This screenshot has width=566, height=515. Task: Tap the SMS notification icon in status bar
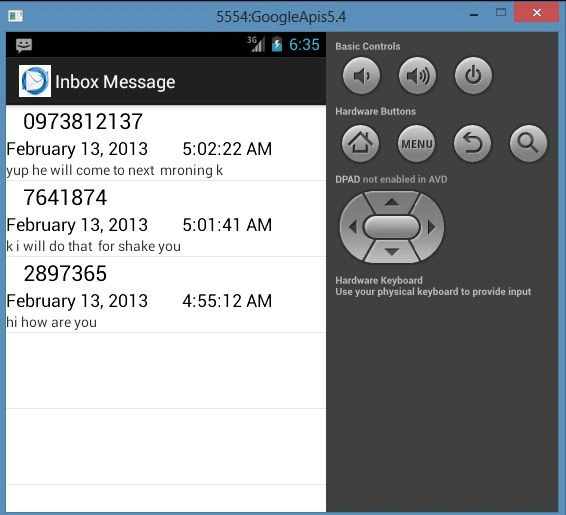click(24, 45)
